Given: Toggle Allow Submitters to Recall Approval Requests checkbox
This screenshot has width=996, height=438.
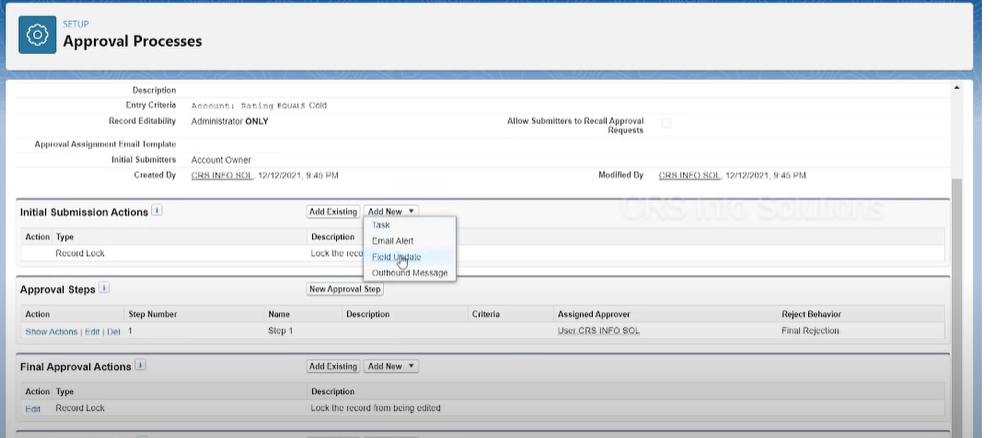Looking at the screenshot, I should point(667,123).
